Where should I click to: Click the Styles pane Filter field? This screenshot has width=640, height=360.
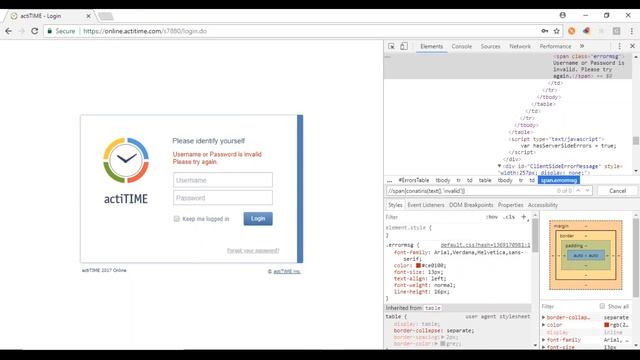(x=433, y=217)
